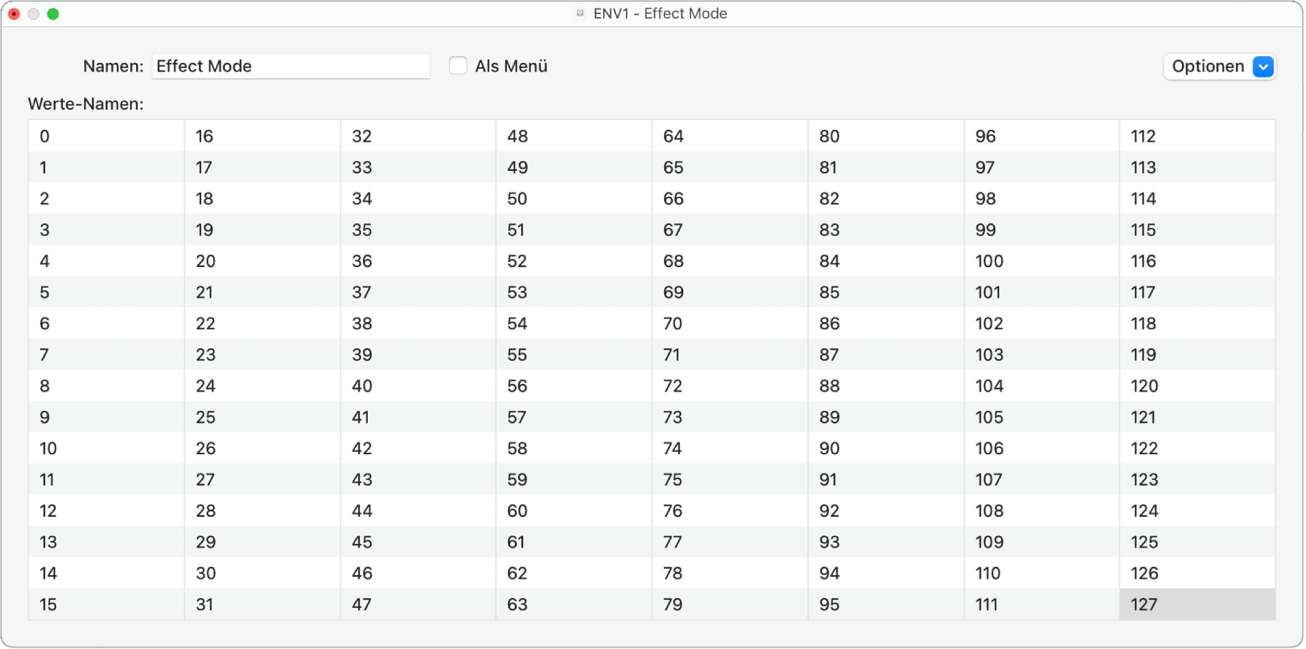Click value cell 90
1306x649 pixels.
pyautogui.click(x=885, y=448)
